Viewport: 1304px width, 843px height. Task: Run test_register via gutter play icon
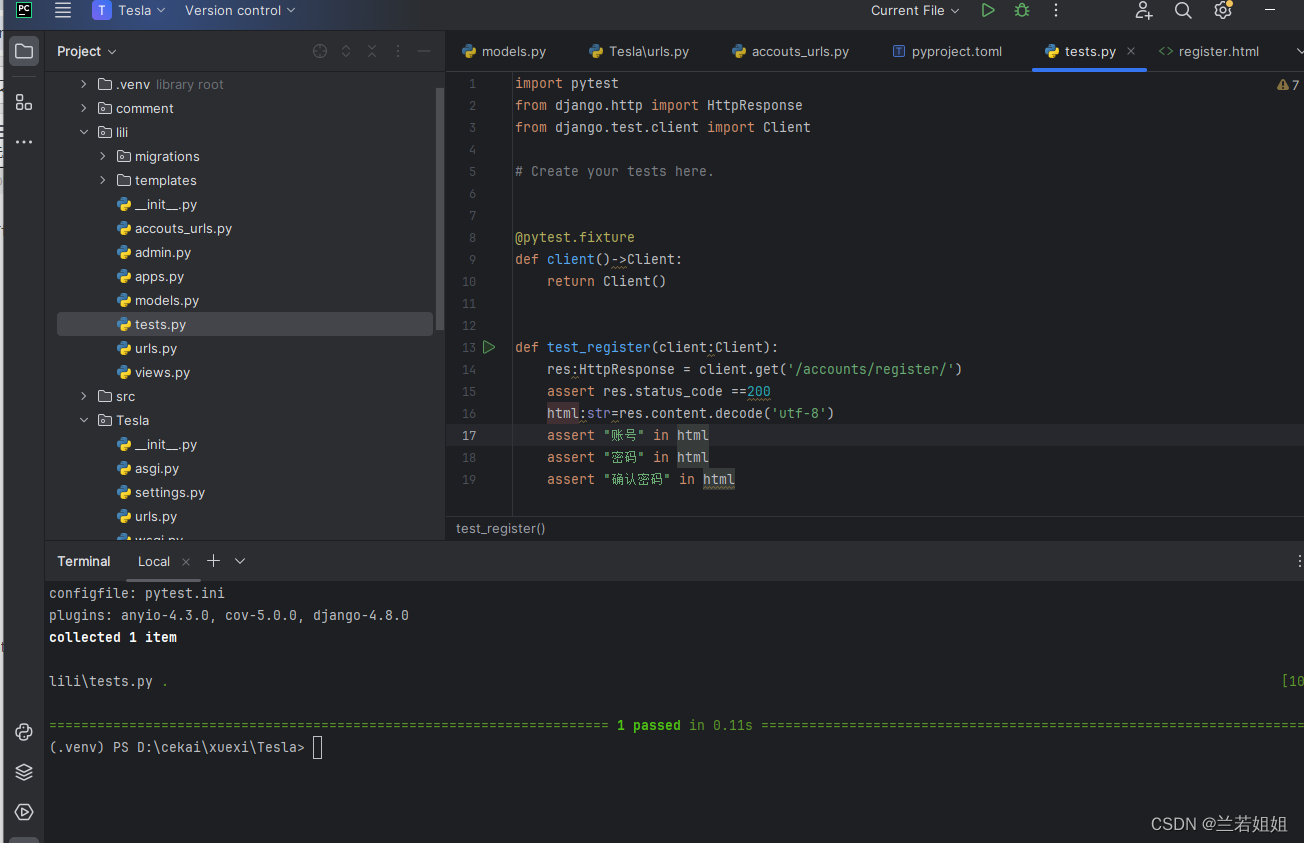[x=489, y=347]
